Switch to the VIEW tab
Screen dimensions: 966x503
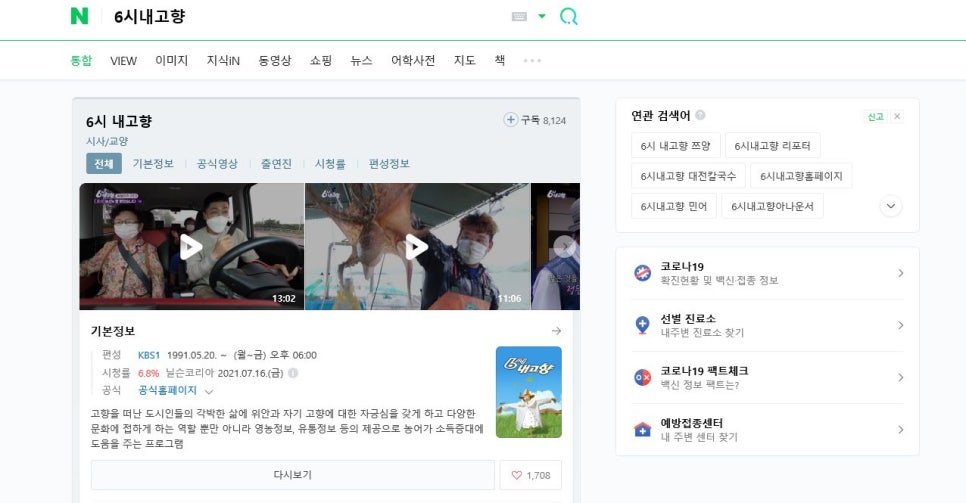tap(123, 60)
